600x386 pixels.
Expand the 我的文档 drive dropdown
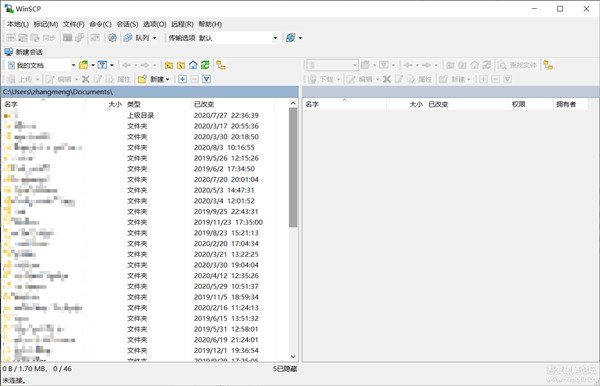point(73,65)
